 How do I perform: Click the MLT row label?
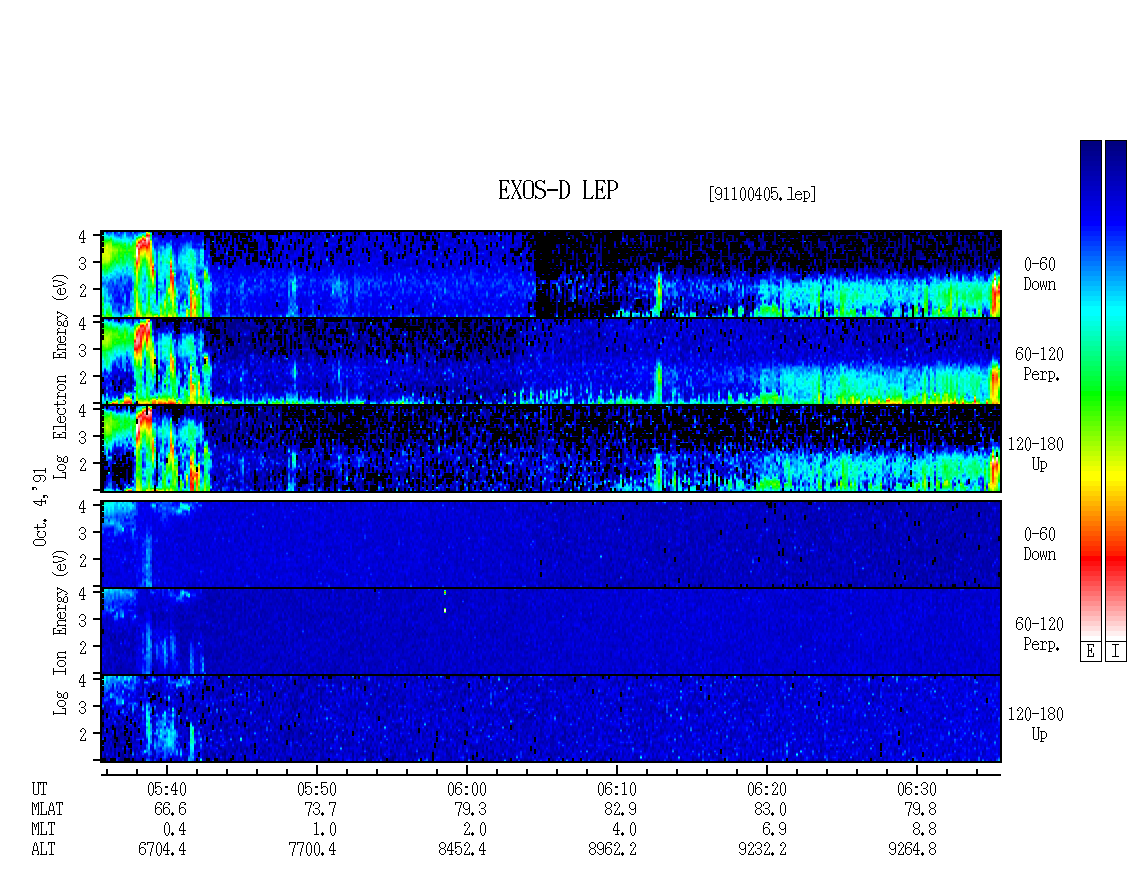[x=43, y=830]
